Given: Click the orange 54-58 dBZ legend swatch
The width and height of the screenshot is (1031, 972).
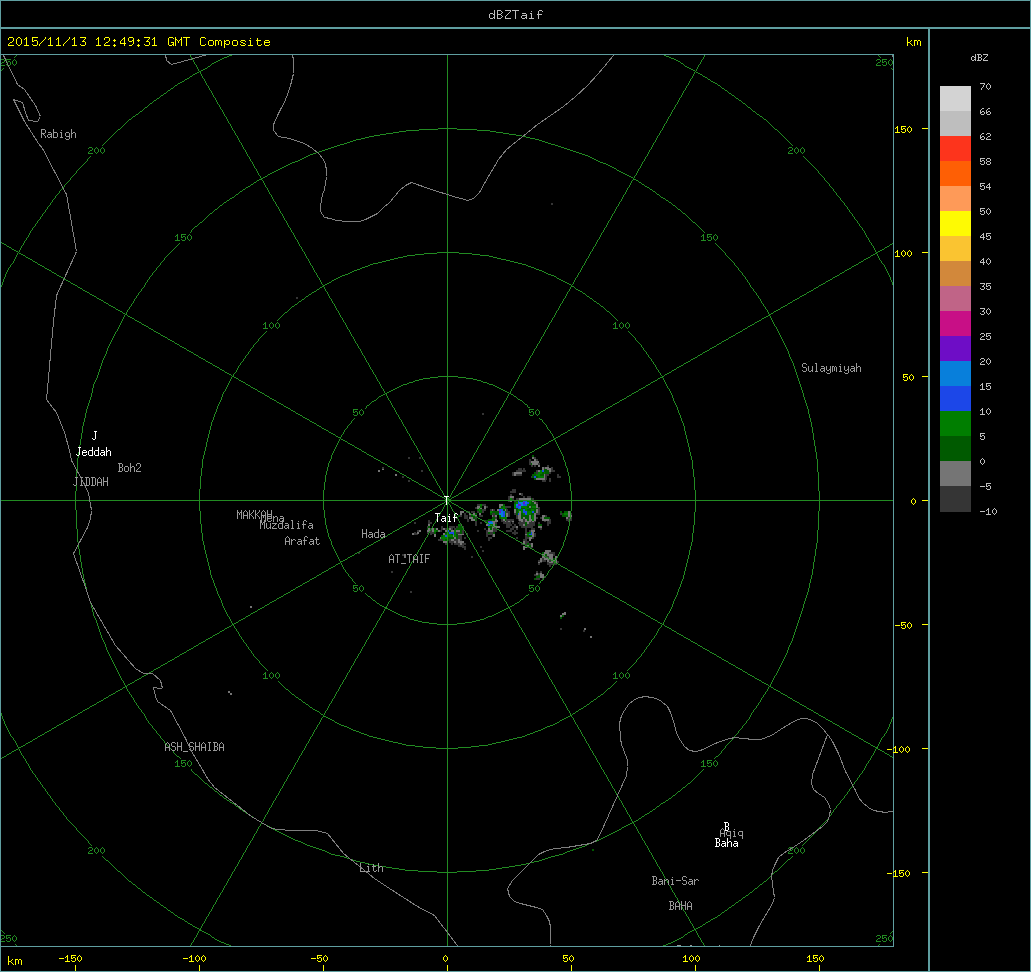Looking at the screenshot, I should tap(955, 174).
